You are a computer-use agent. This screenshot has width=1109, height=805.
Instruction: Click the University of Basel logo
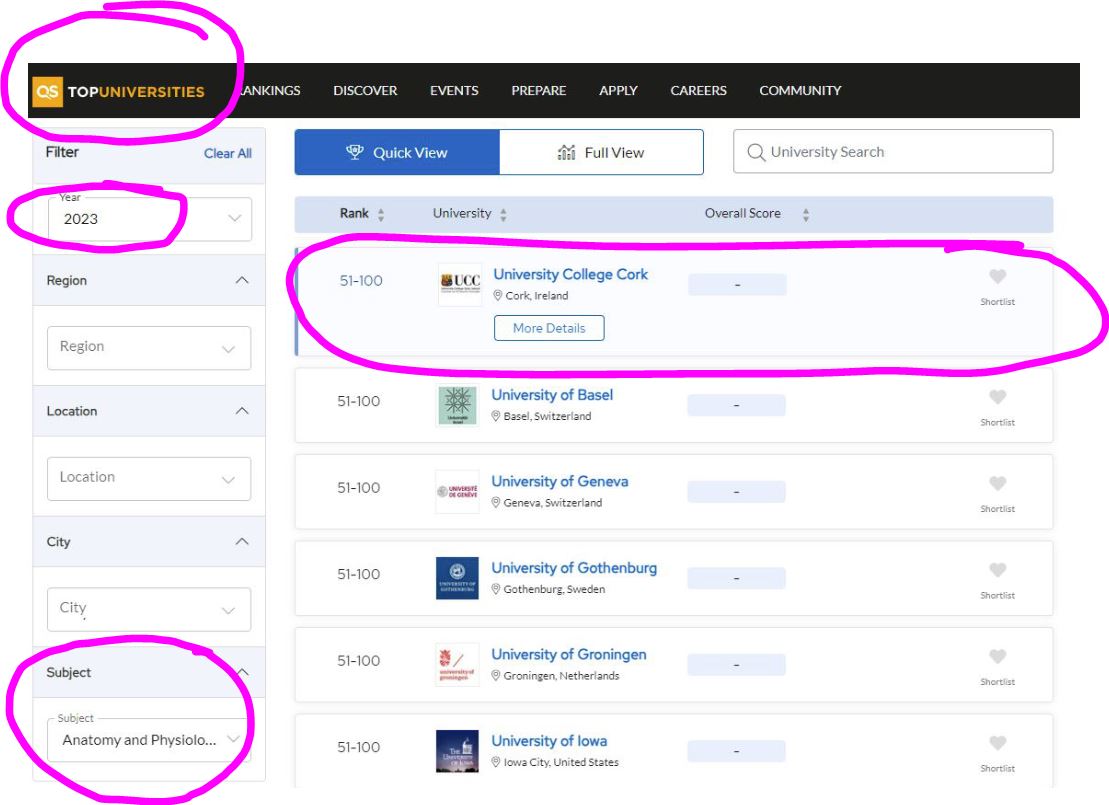[457, 405]
